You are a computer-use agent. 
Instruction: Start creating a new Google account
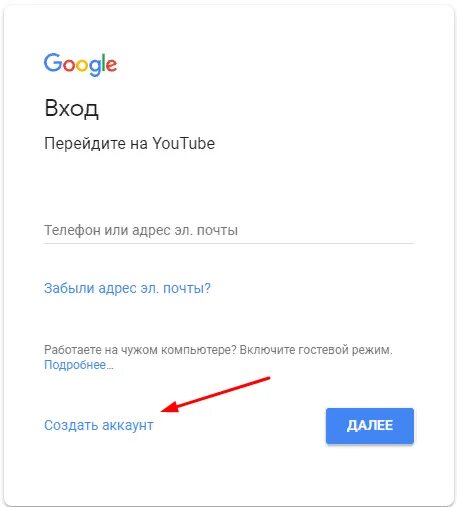click(x=99, y=425)
